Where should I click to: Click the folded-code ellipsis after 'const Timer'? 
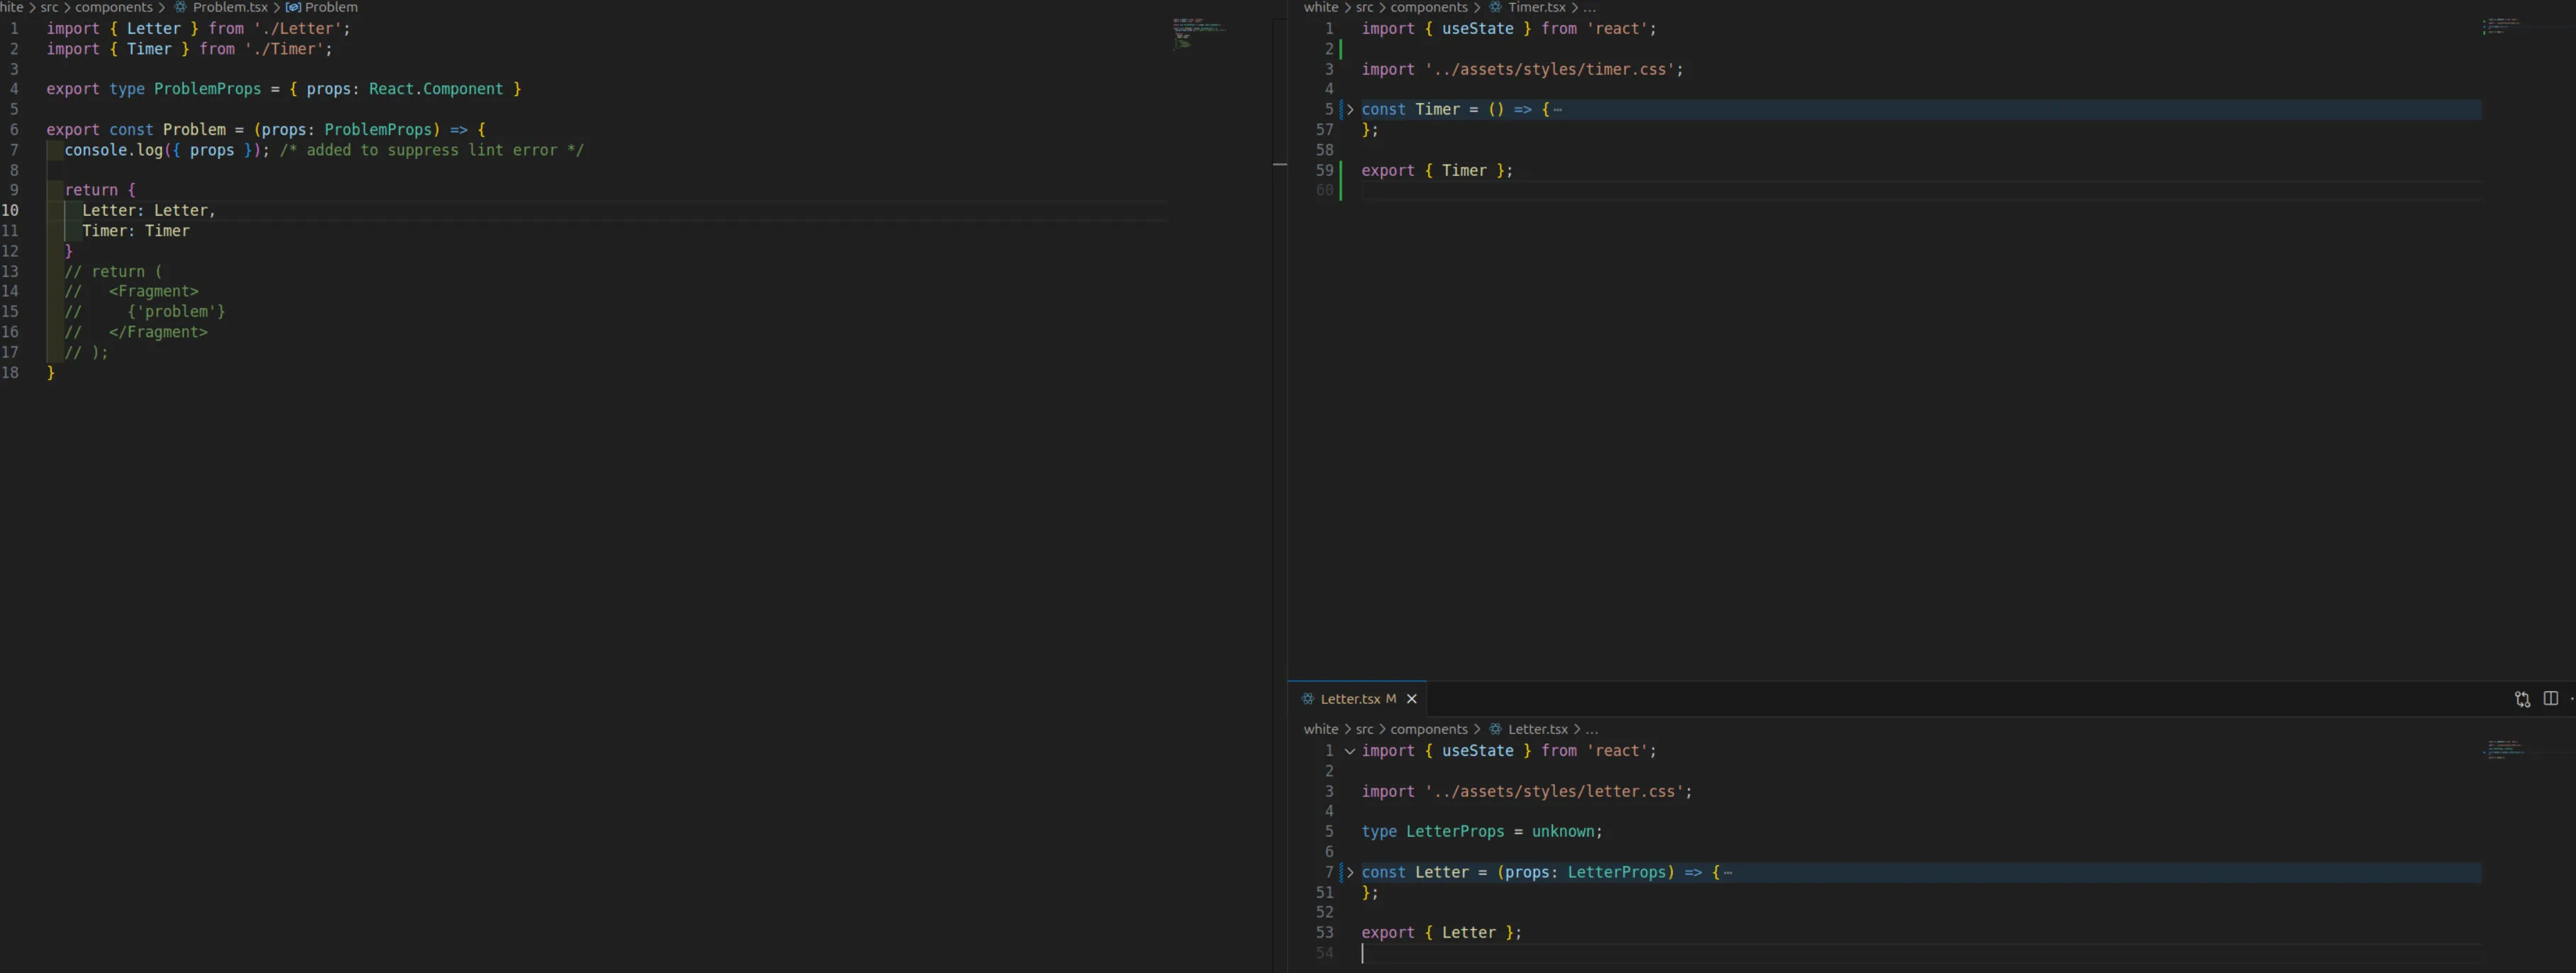(1557, 110)
